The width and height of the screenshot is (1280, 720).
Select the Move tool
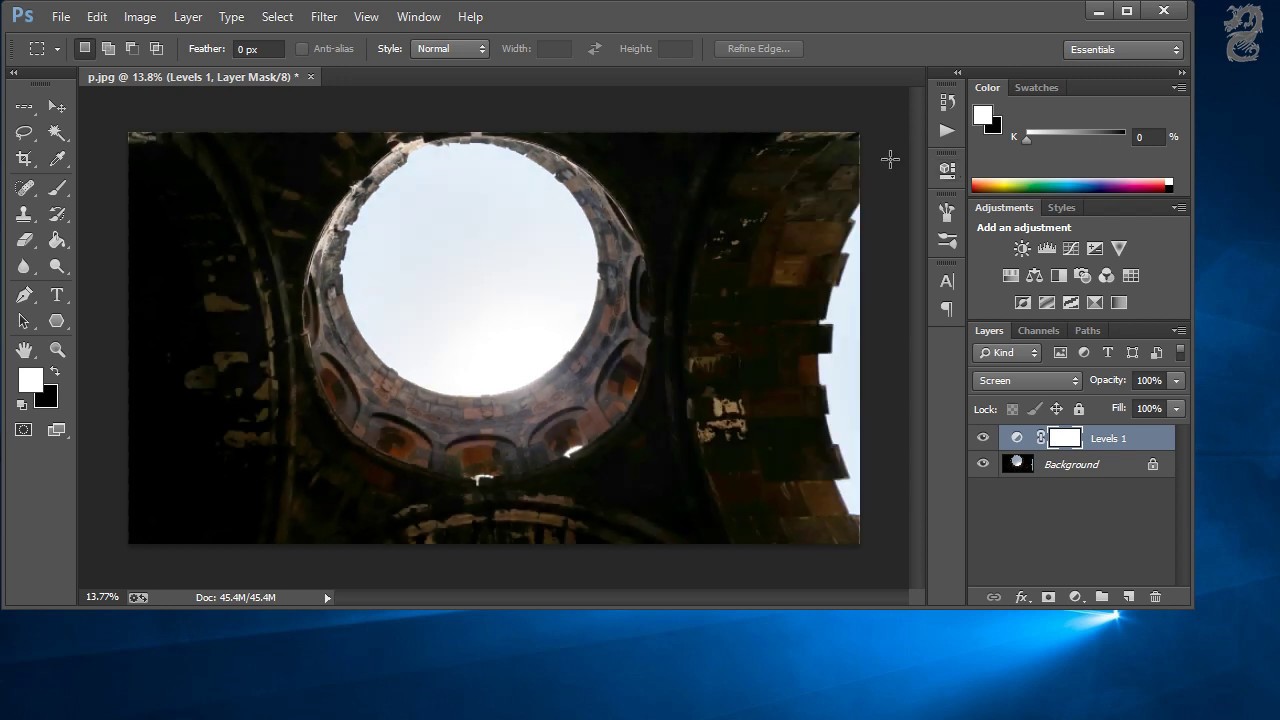coord(57,107)
